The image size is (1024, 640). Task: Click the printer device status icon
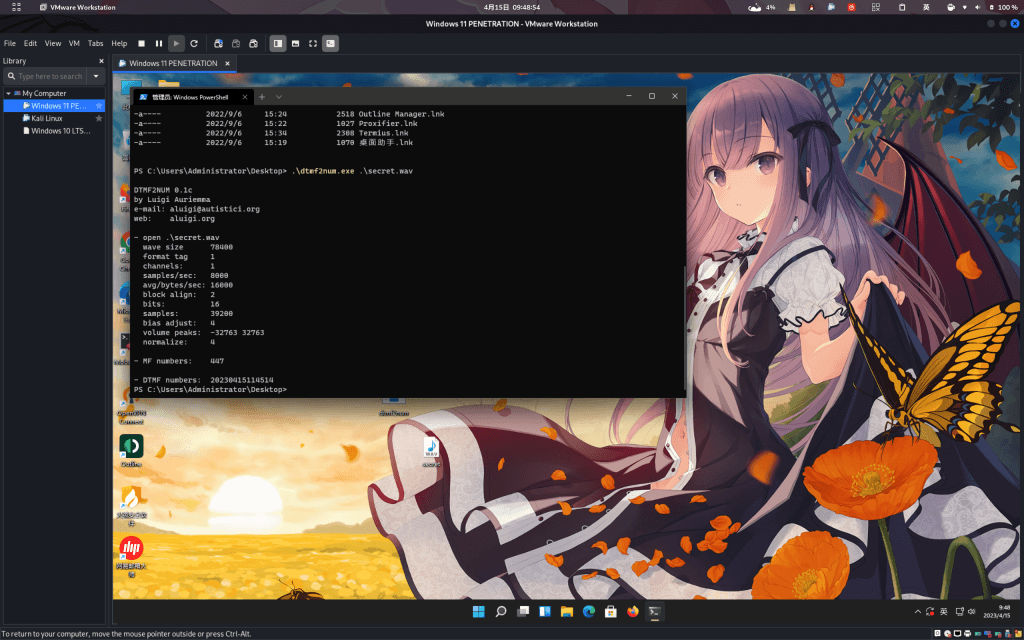(x=967, y=633)
